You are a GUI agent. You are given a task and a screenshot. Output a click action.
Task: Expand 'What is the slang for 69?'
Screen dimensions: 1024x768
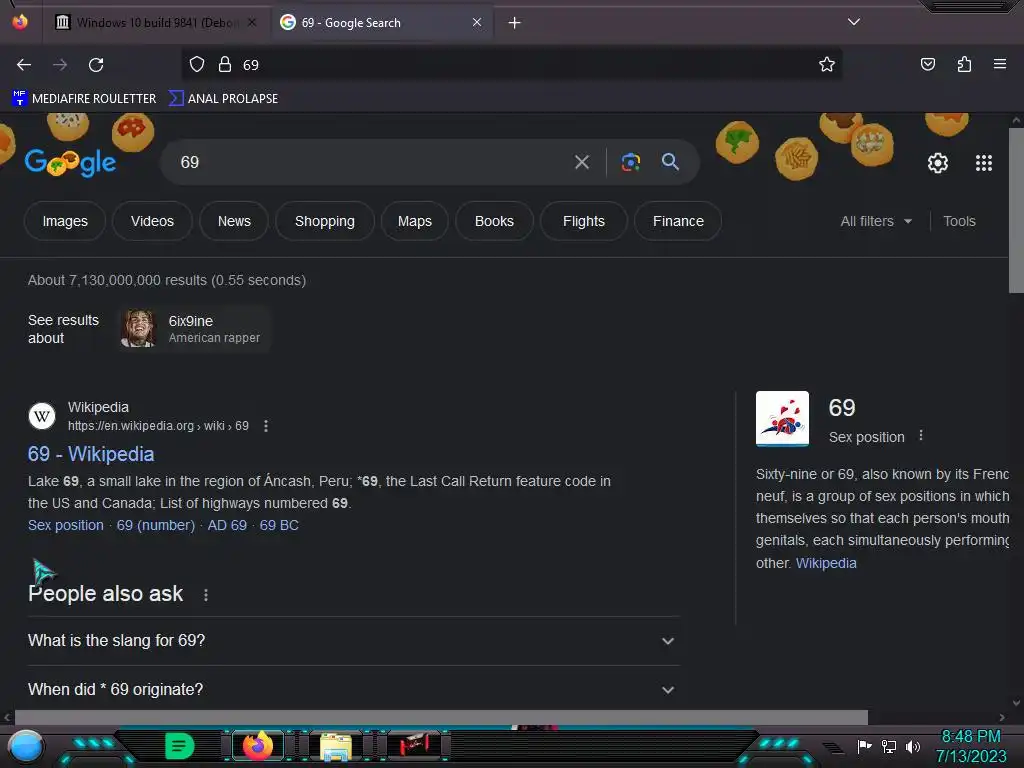(353, 641)
